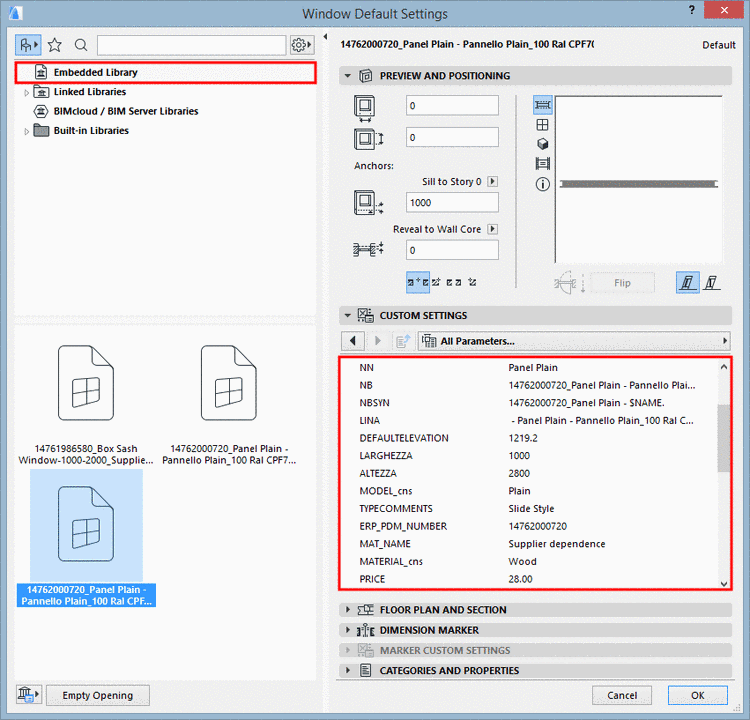Open the Sill to Story 0 menu
Image resolution: width=750 pixels, height=720 pixels.
click(492, 182)
